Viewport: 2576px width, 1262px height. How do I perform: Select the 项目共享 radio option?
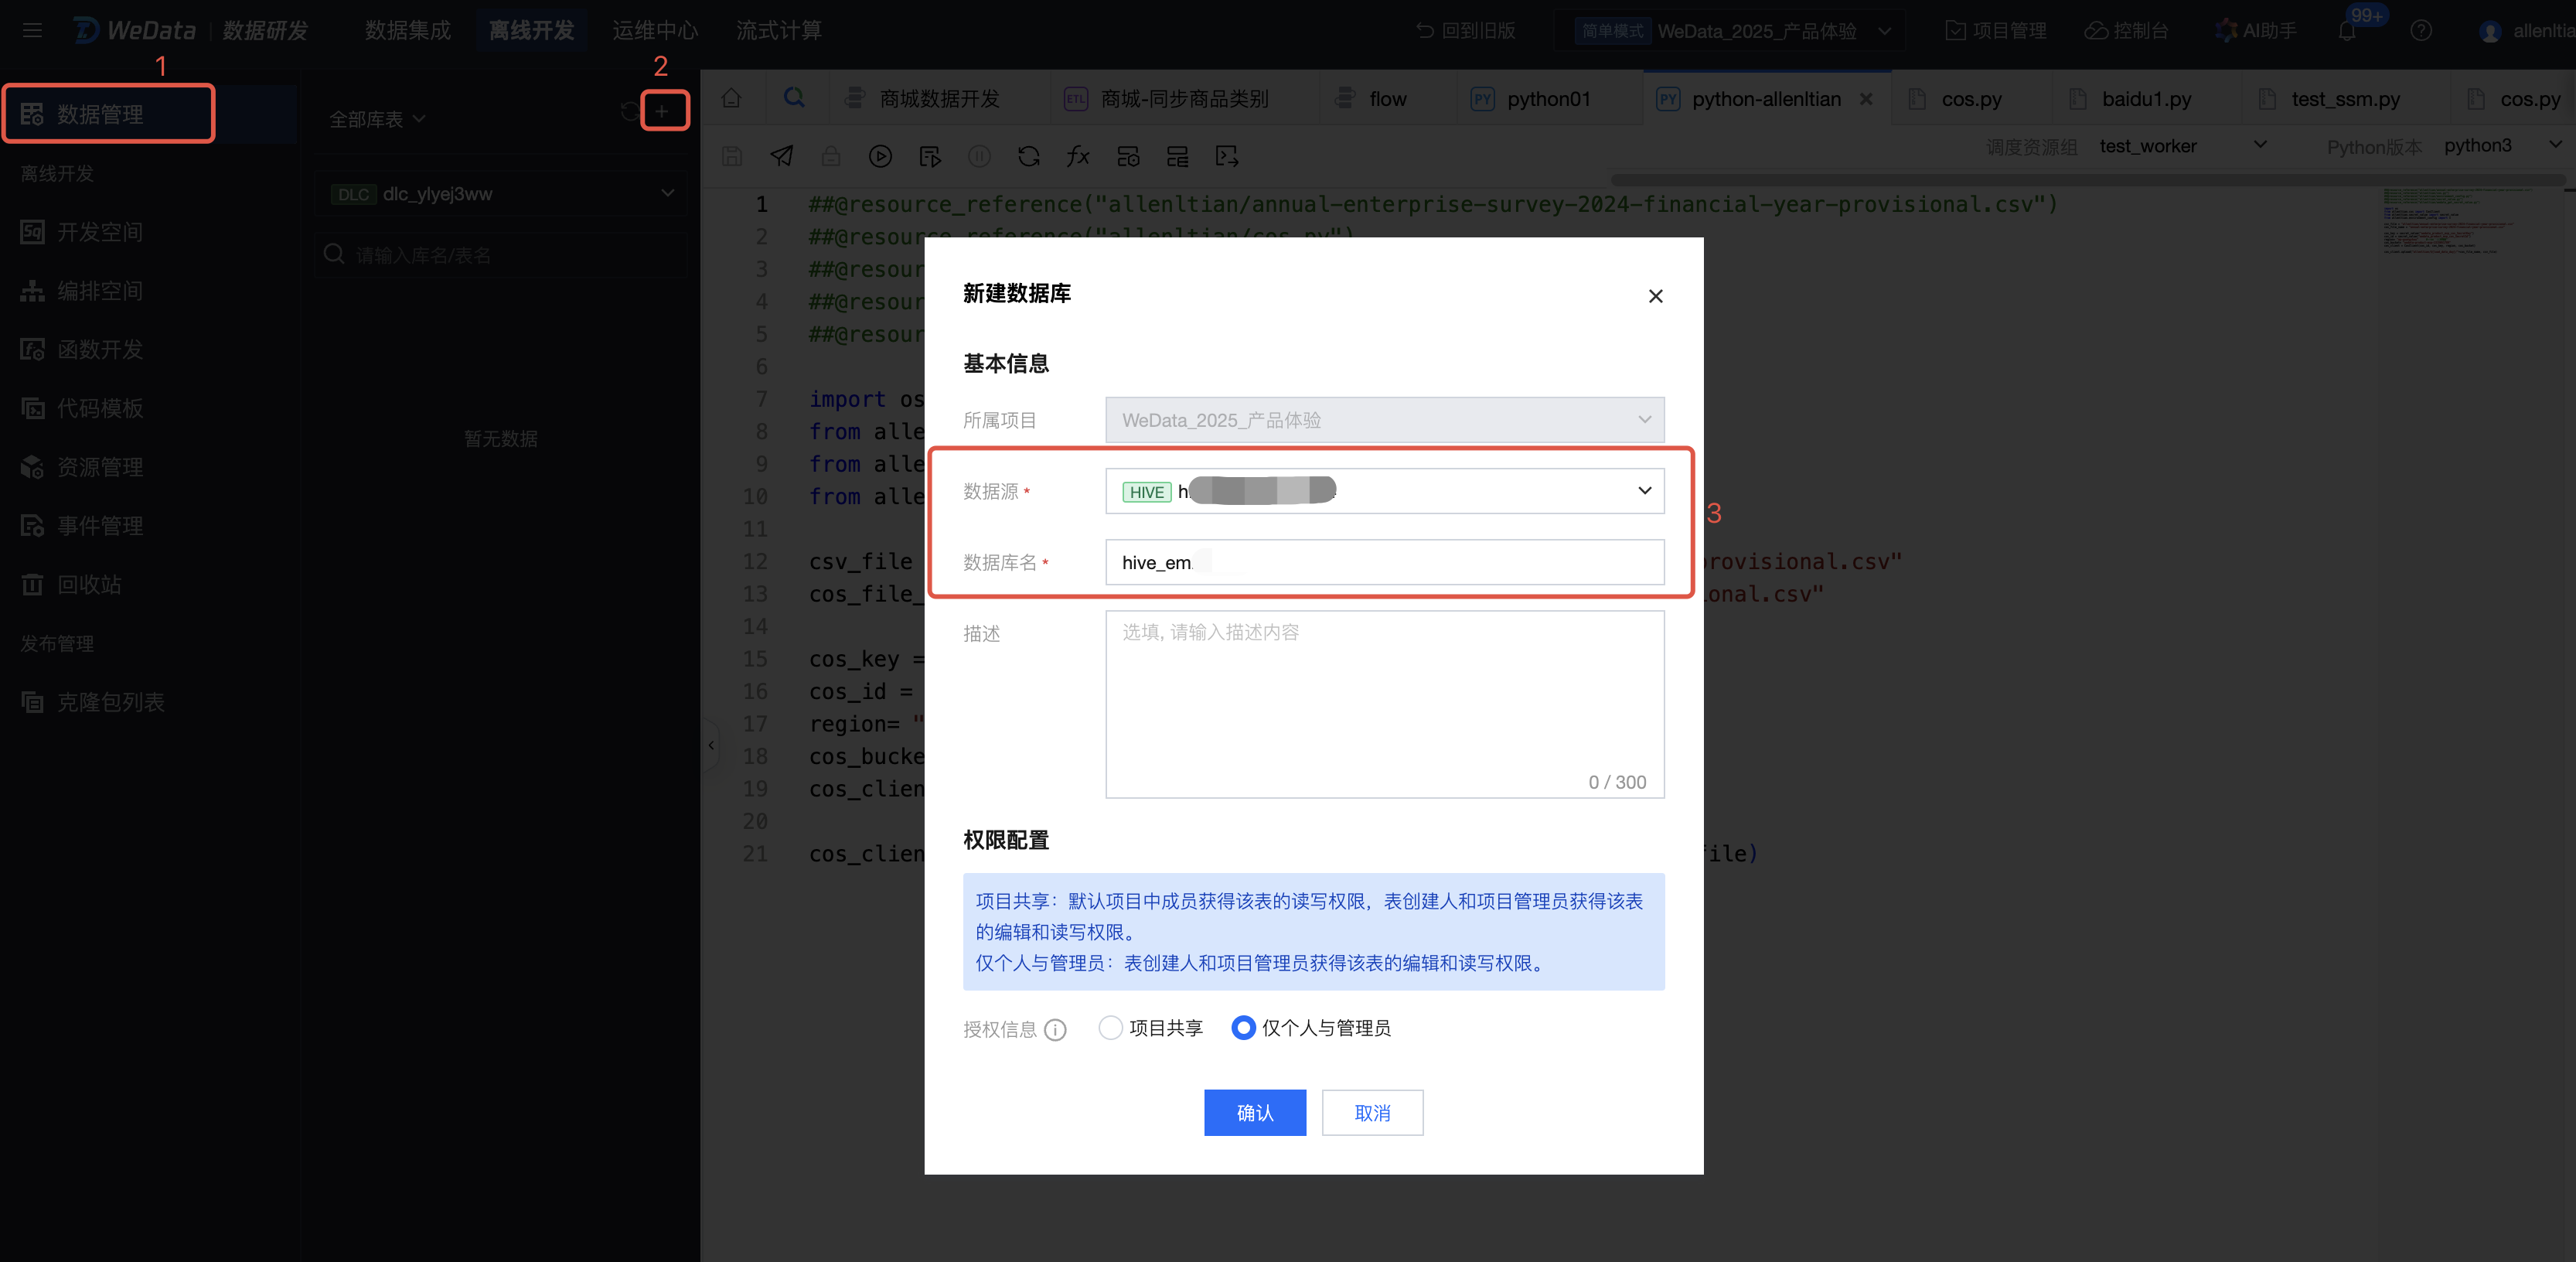(x=1110, y=1028)
